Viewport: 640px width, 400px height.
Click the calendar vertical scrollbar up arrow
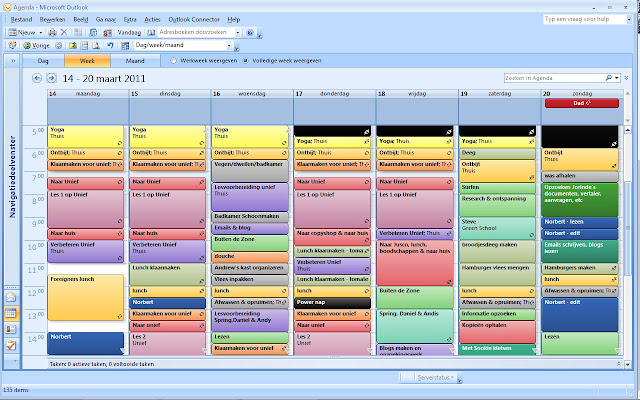click(628, 130)
